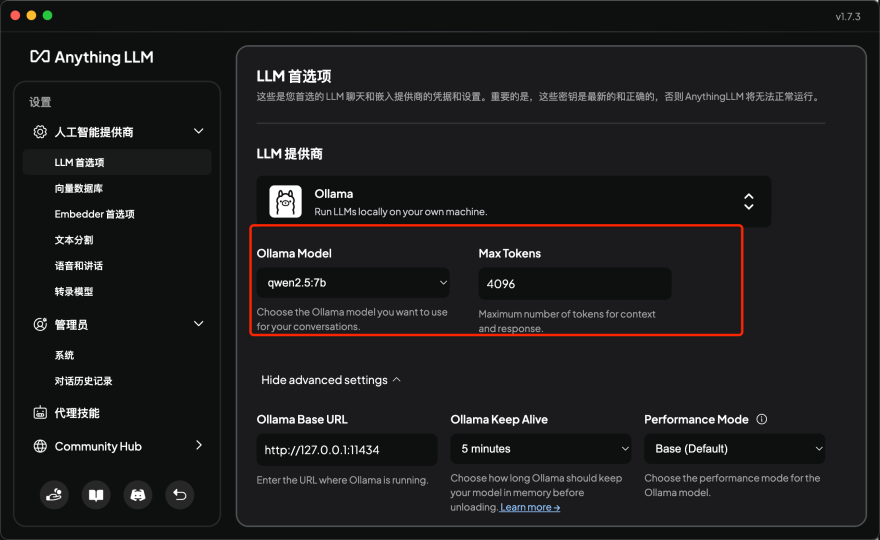
Task: Collapse the 管理员 section
Action: (x=198, y=324)
